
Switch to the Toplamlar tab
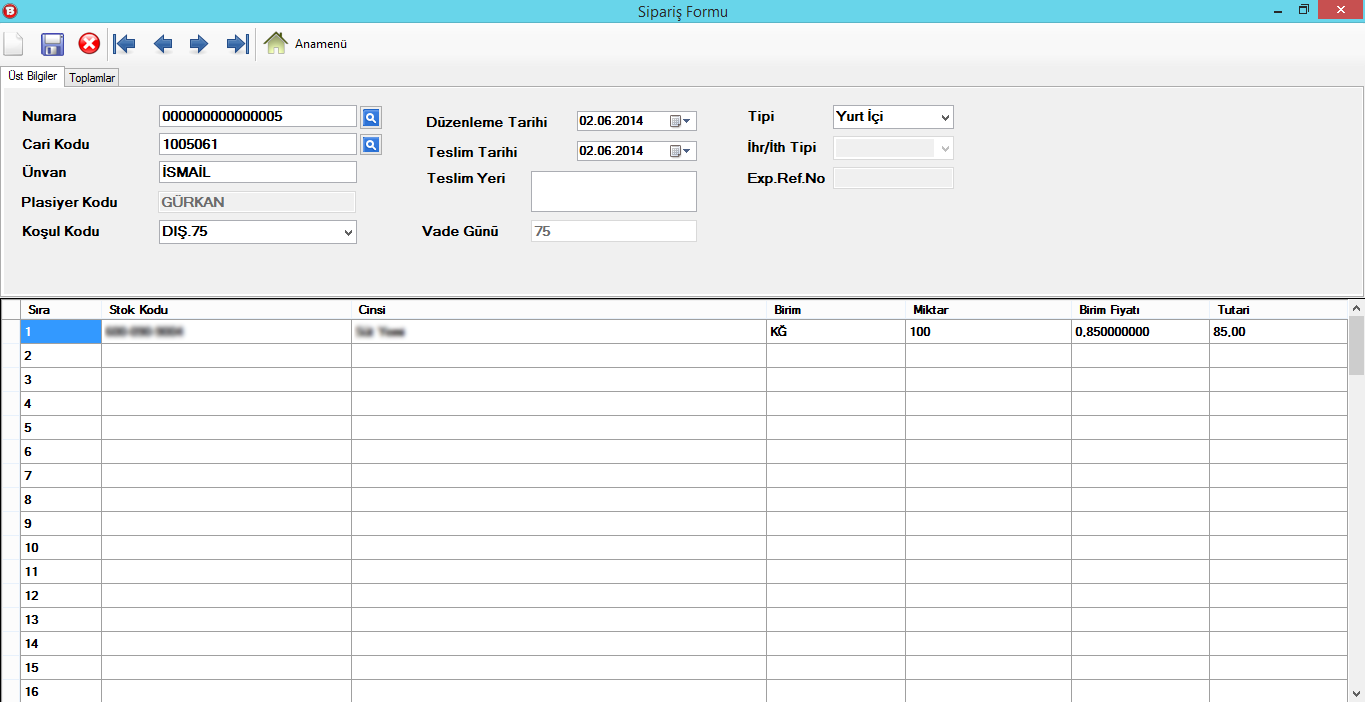point(92,78)
